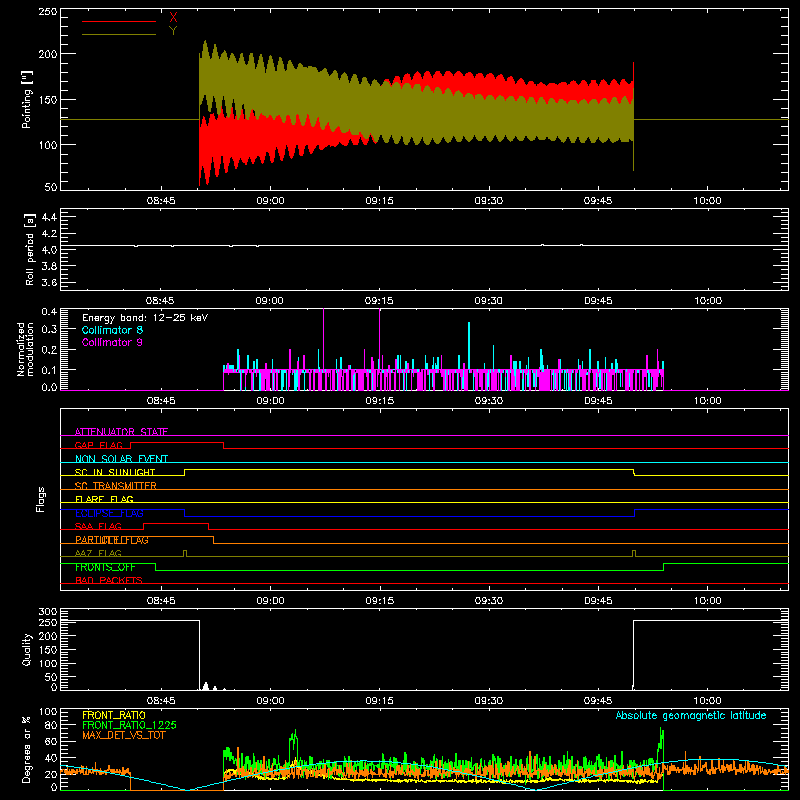
Task: Click the 'Degrees or %' axis title
Action: click(27, 749)
